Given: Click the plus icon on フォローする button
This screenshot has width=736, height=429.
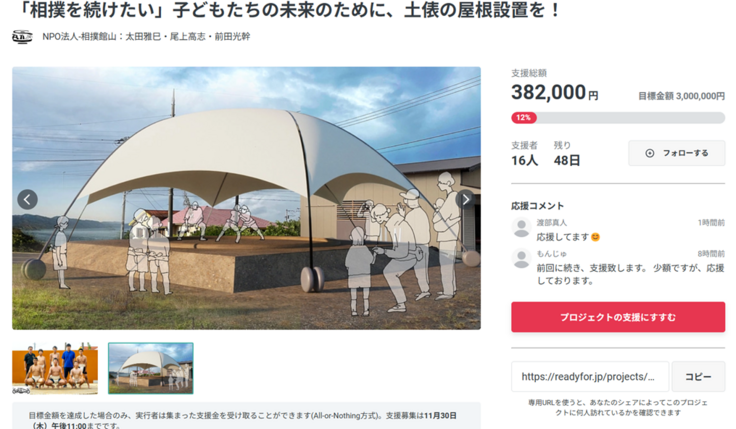Looking at the screenshot, I should pyautogui.click(x=650, y=153).
